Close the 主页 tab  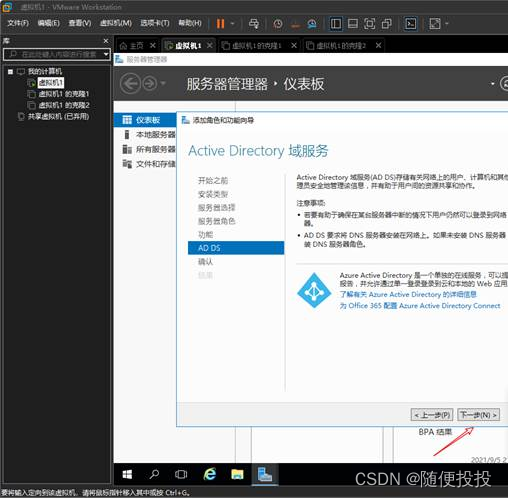tap(153, 45)
